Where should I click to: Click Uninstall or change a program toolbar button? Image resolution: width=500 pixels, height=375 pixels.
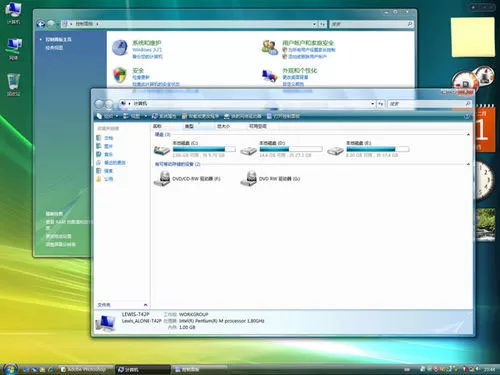pyautogui.click(x=200, y=116)
